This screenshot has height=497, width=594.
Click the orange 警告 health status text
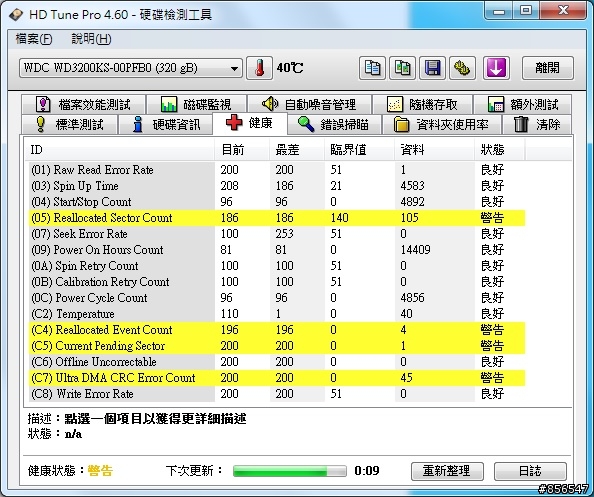pyautogui.click(x=100, y=471)
